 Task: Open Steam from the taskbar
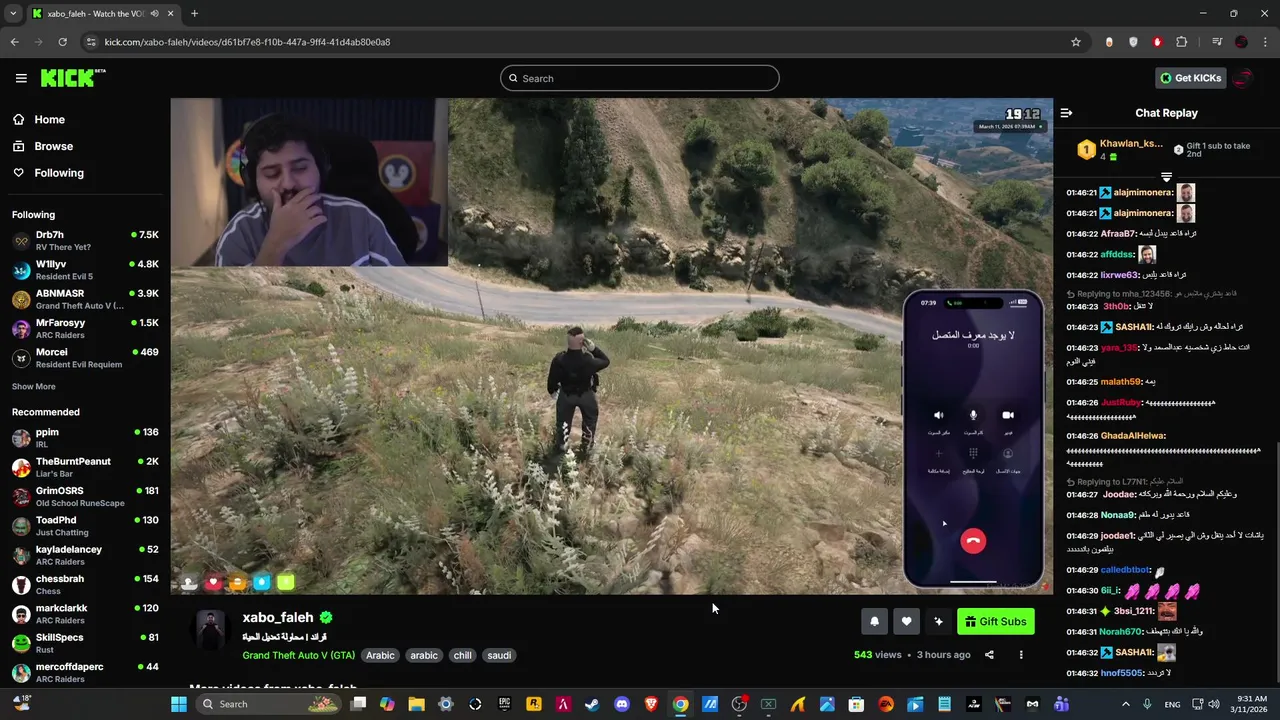(x=592, y=704)
